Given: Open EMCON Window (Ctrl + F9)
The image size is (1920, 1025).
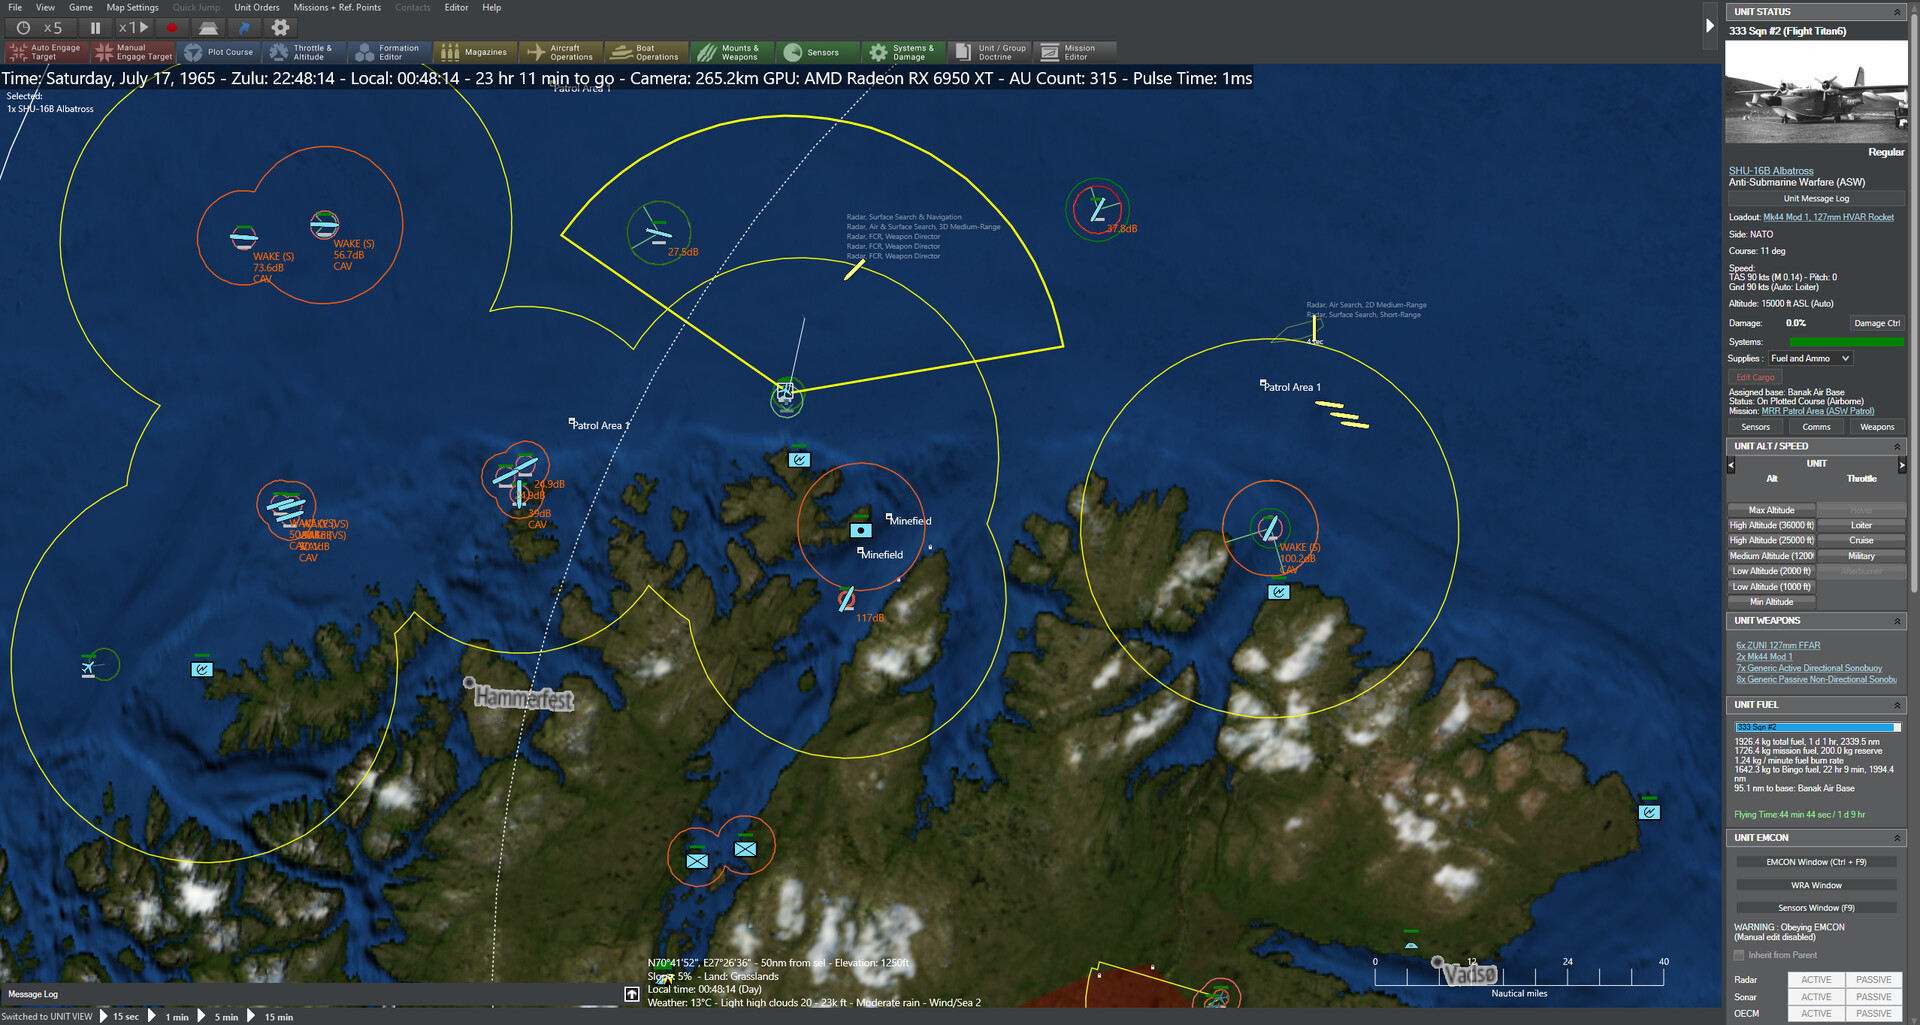Looking at the screenshot, I should pos(1815,861).
